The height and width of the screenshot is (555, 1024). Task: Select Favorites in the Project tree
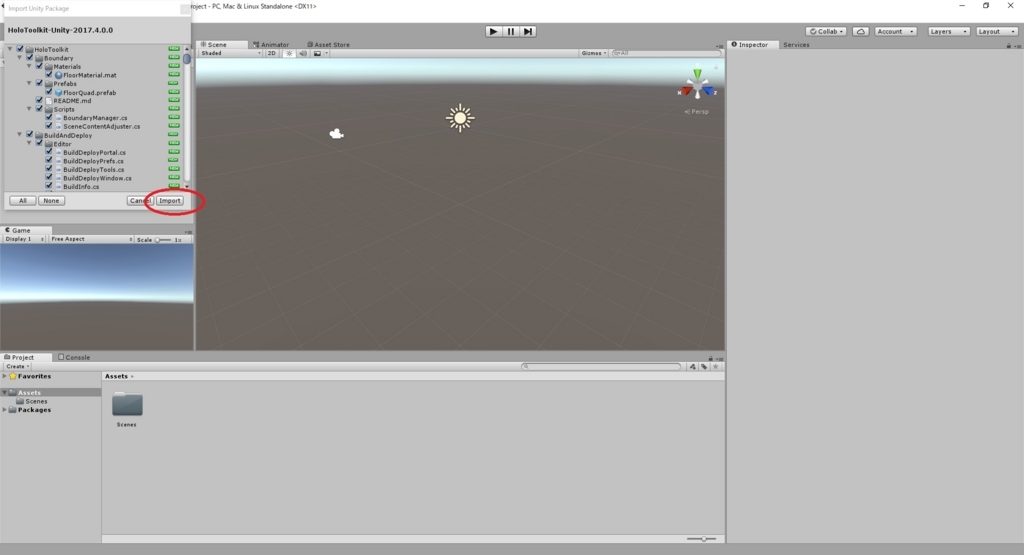click(x=34, y=376)
